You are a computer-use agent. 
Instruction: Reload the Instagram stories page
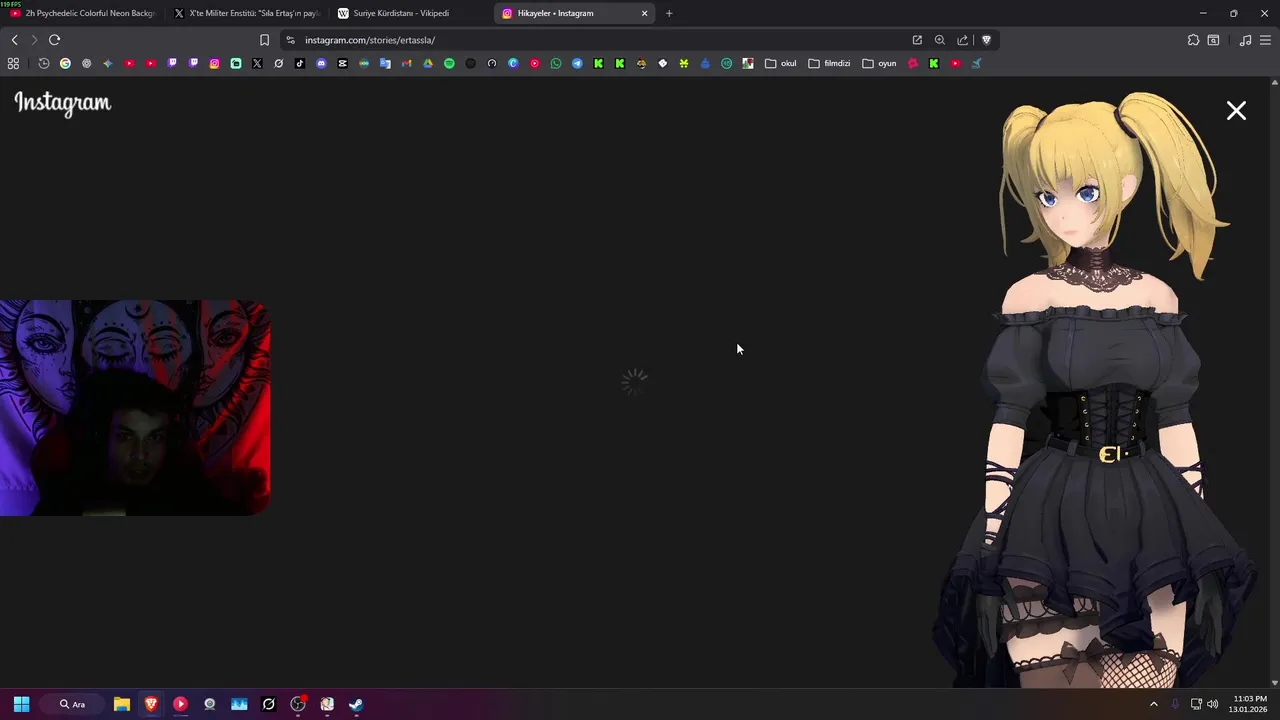click(x=54, y=40)
